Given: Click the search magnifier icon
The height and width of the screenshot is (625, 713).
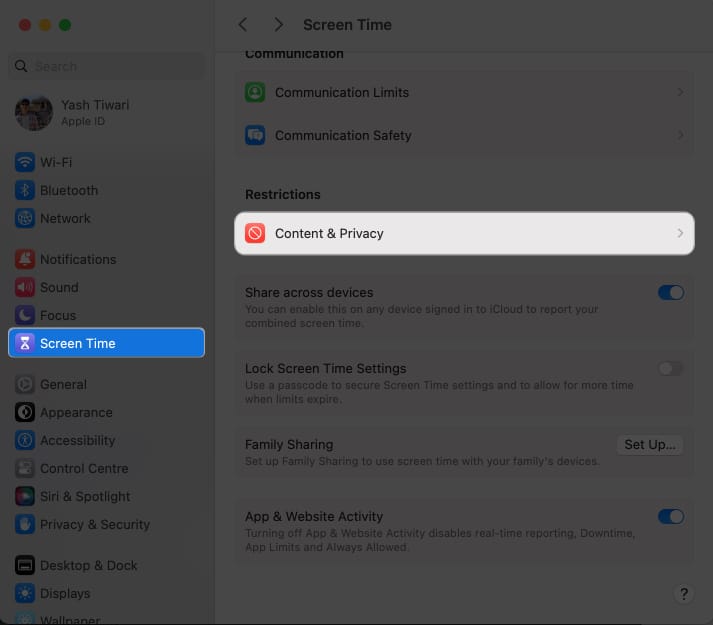Looking at the screenshot, I should (21, 66).
